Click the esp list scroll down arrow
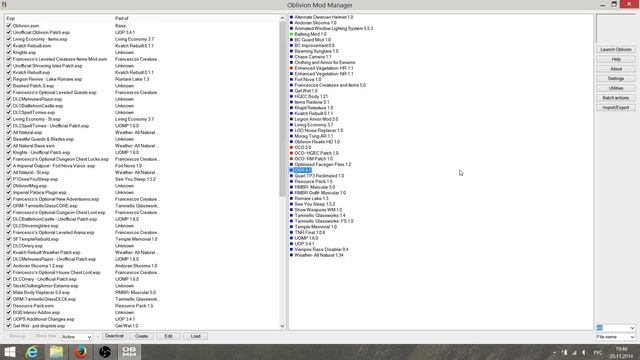This screenshot has width=640, height=360. click(x=282, y=326)
